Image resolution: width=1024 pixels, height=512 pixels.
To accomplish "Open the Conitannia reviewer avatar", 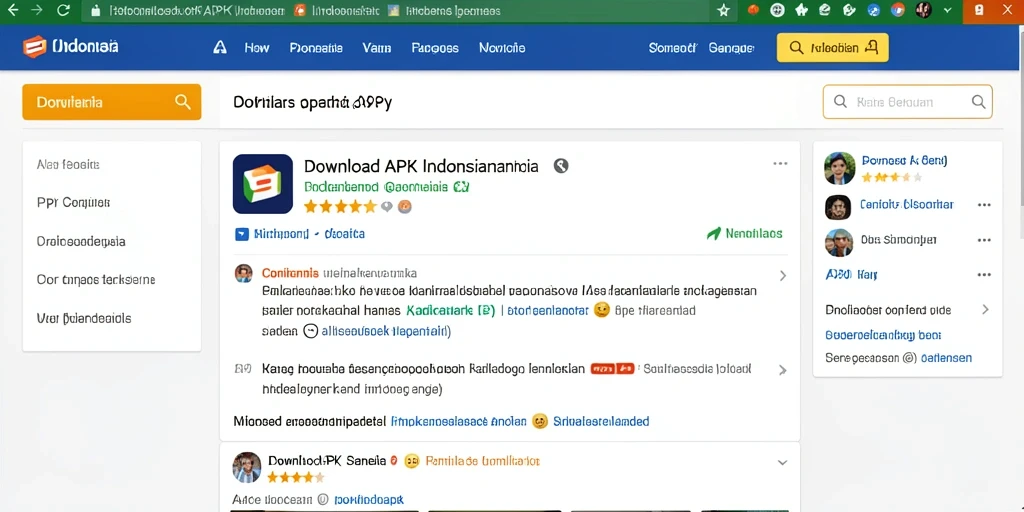I will pyautogui.click(x=243, y=273).
